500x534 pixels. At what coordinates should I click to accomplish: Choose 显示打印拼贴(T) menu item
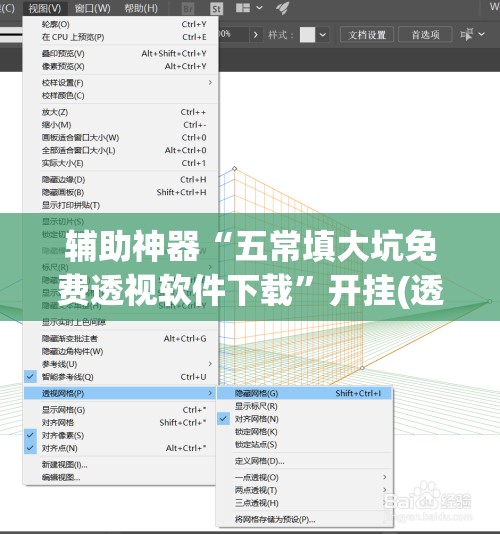coord(120,205)
